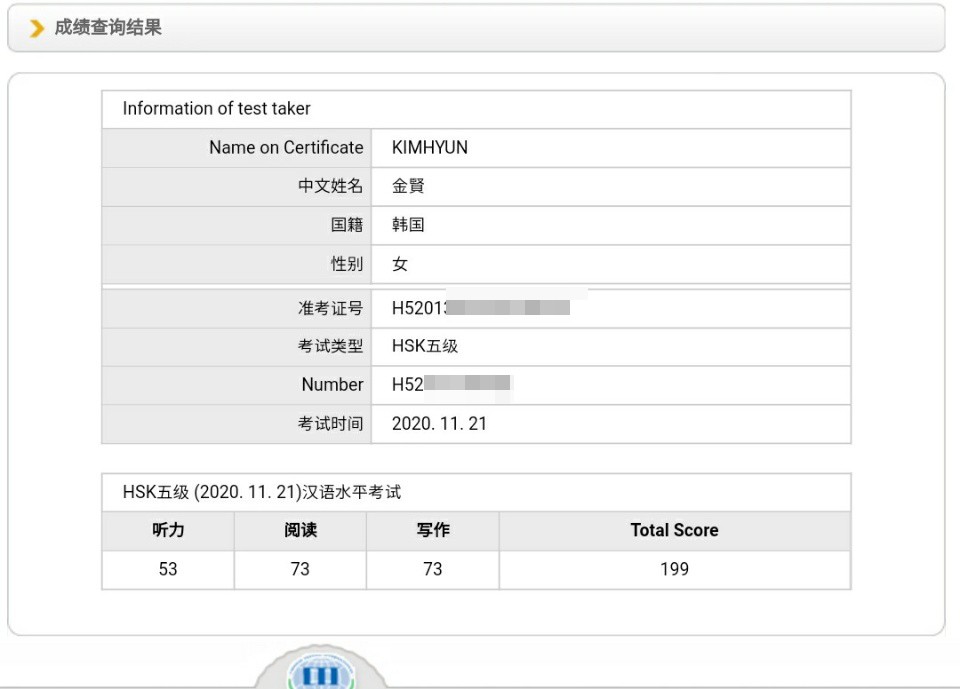The width and height of the screenshot is (960, 689).
Task: Click the Number row label
Action: coord(332,385)
